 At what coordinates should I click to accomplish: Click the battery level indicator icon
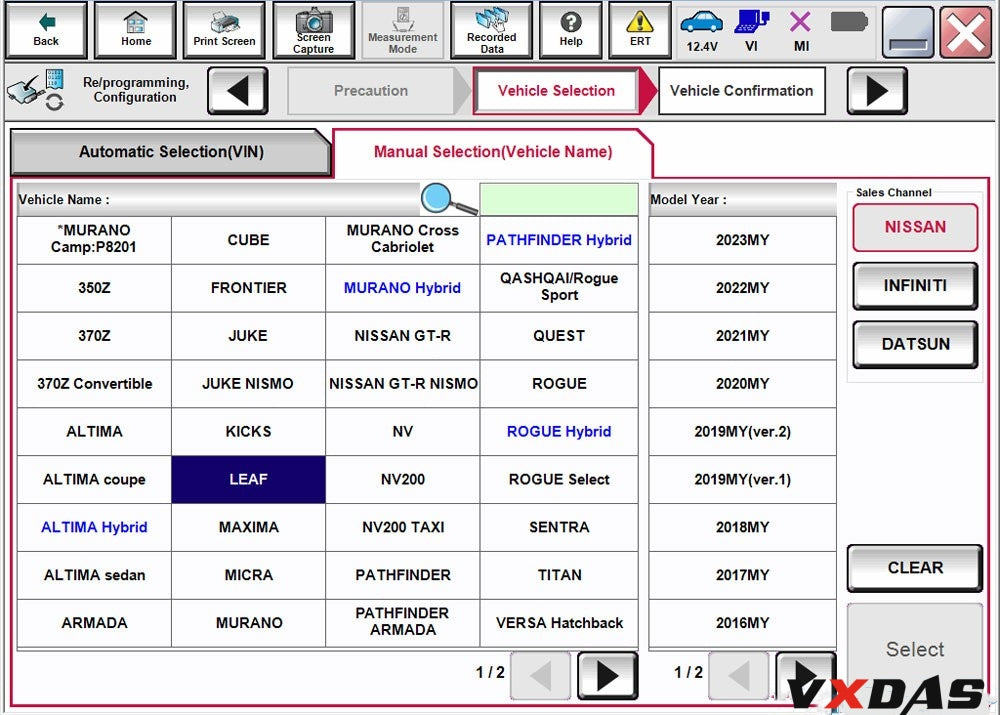click(x=849, y=22)
